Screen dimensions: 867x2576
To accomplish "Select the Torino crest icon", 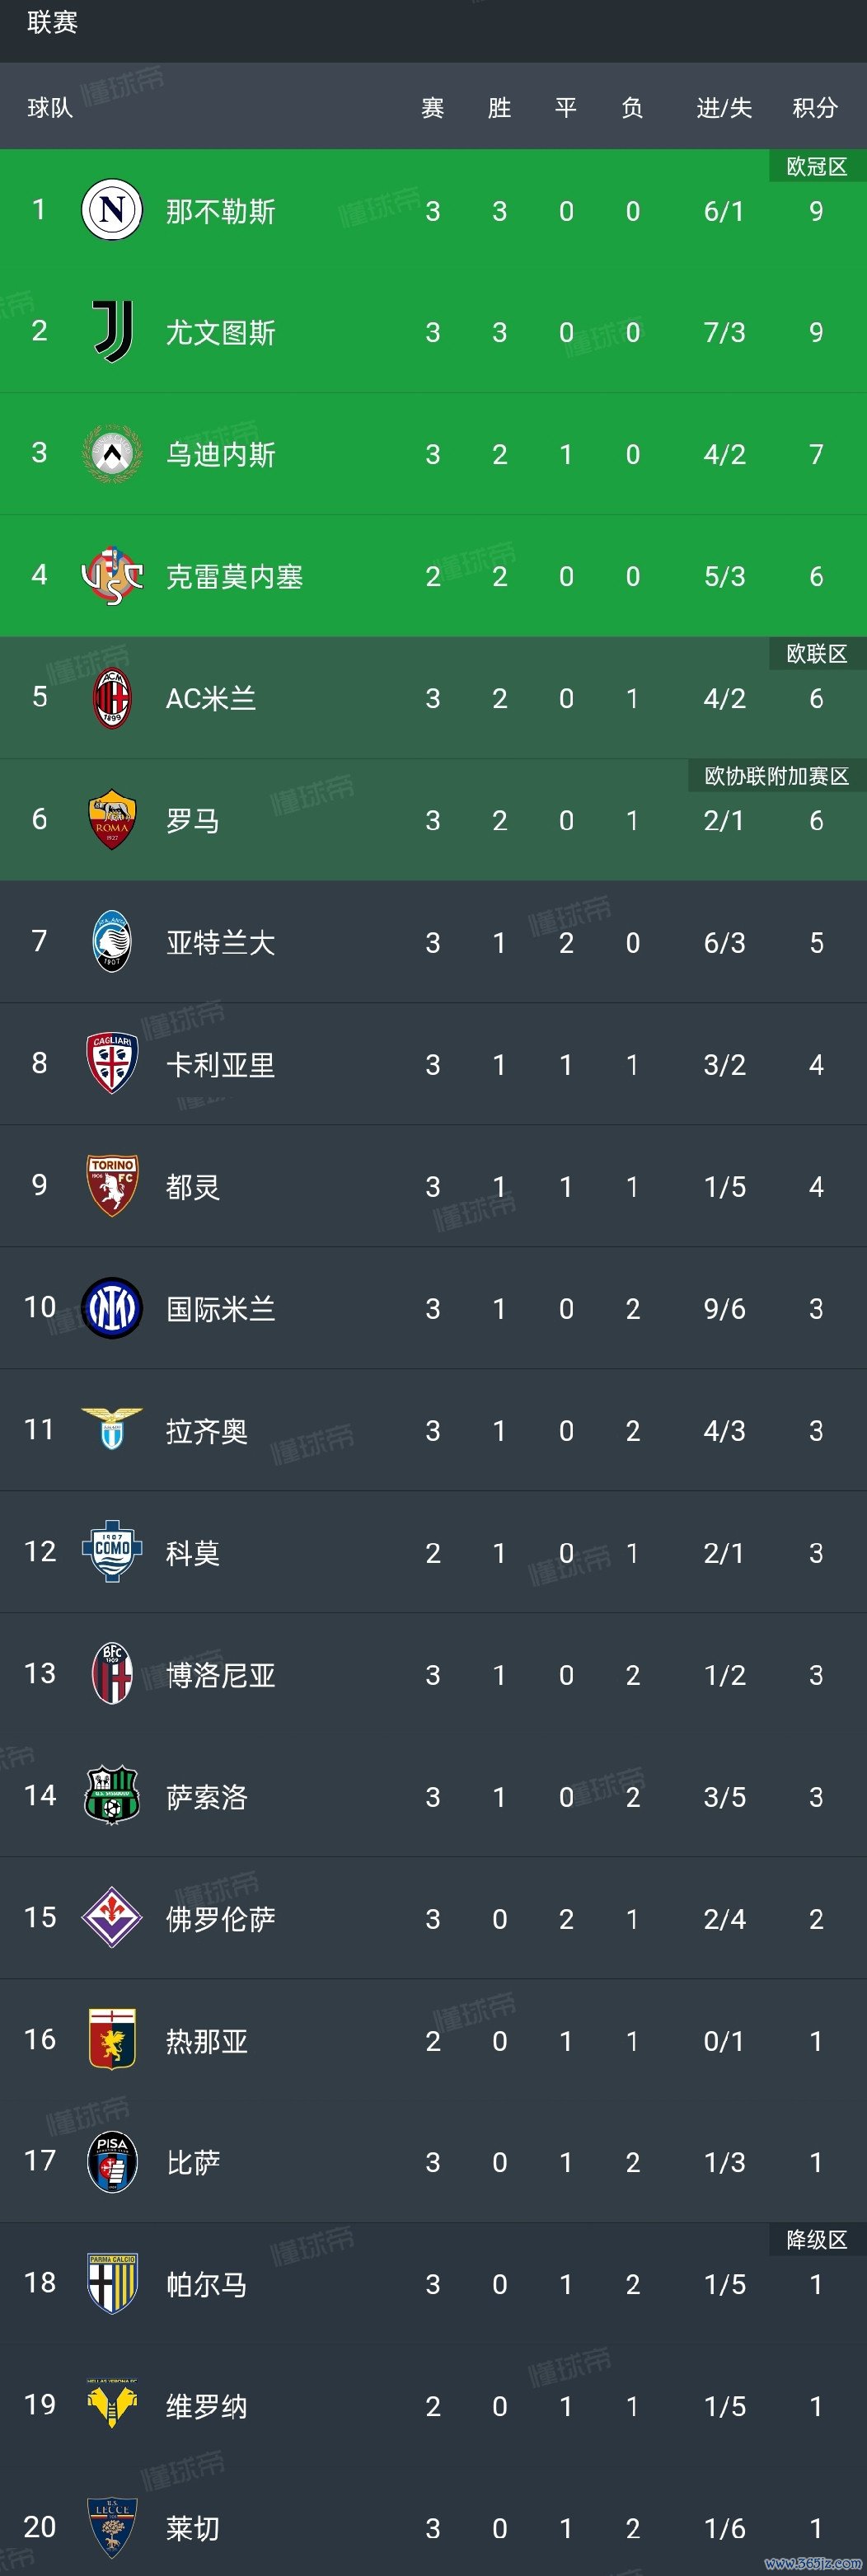I will pyautogui.click(x=112, y=1186).
